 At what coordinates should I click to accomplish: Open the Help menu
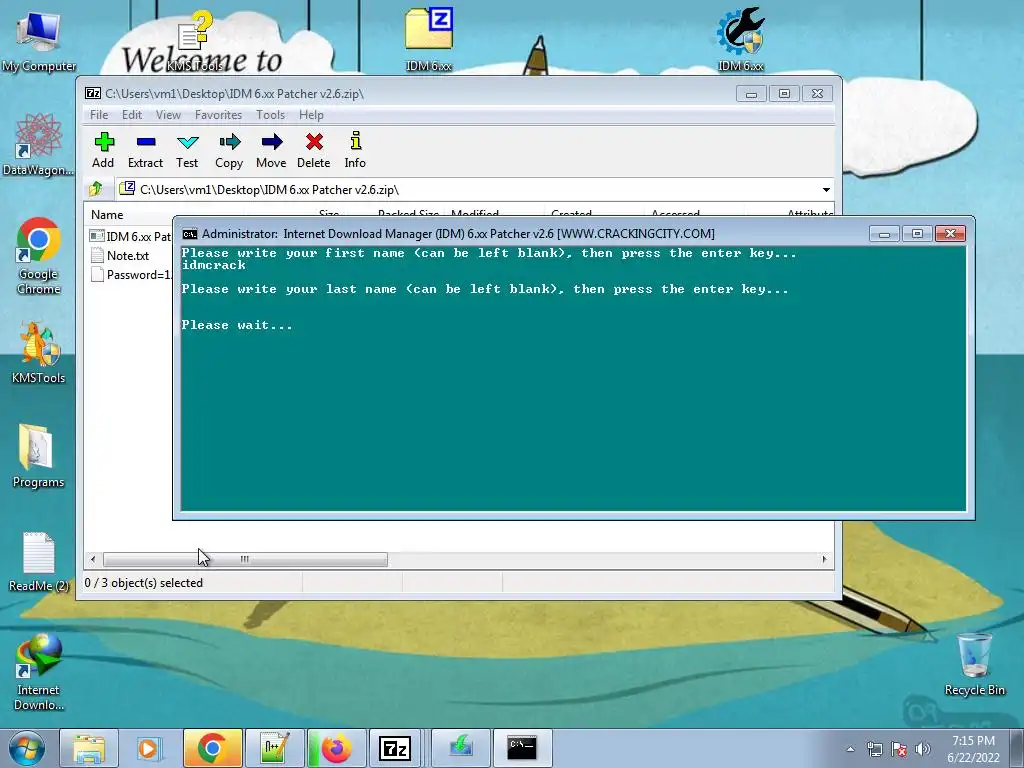tap(311, 115)
